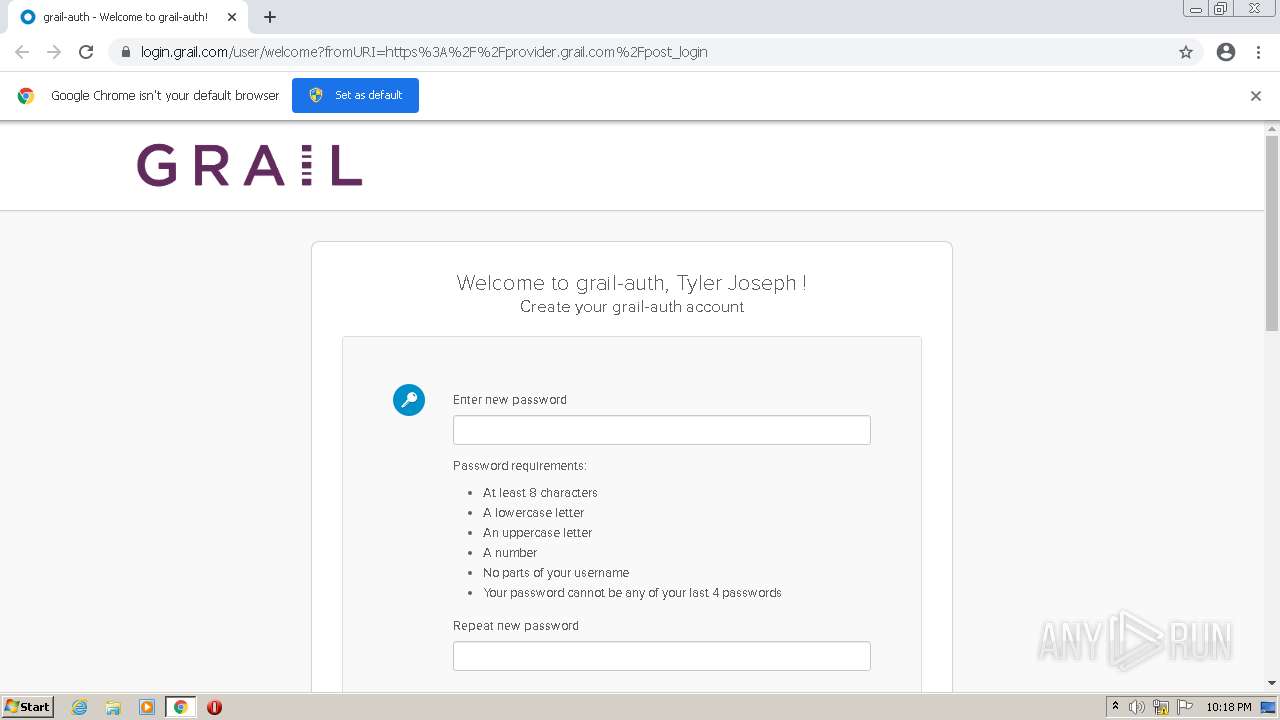This screenshot has width=1280, height=720.
Task: Reload the page with the refresh icon
Action: [86, 52]
